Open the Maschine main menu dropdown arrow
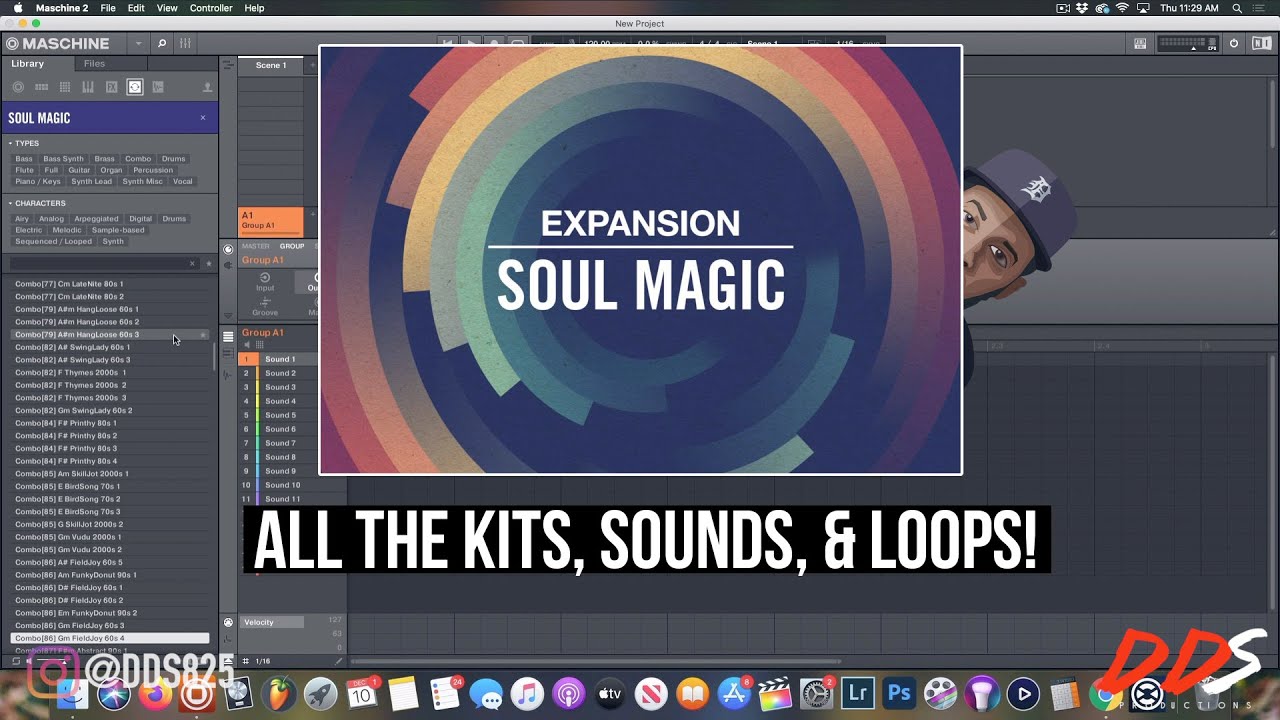This screenshot has width=1280, height=720. [x=138, y=43]
